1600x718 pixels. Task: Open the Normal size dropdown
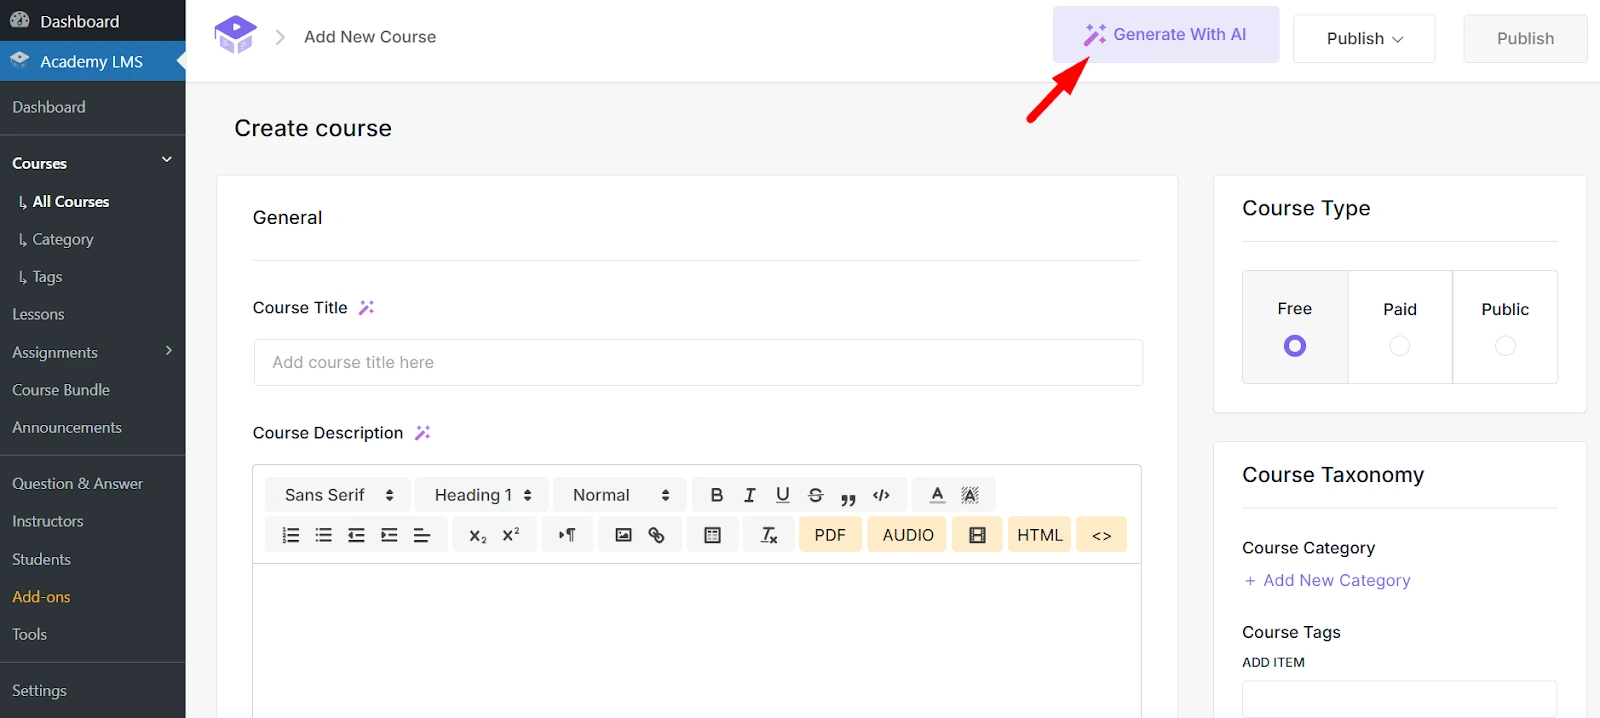[x=620, y=495]
